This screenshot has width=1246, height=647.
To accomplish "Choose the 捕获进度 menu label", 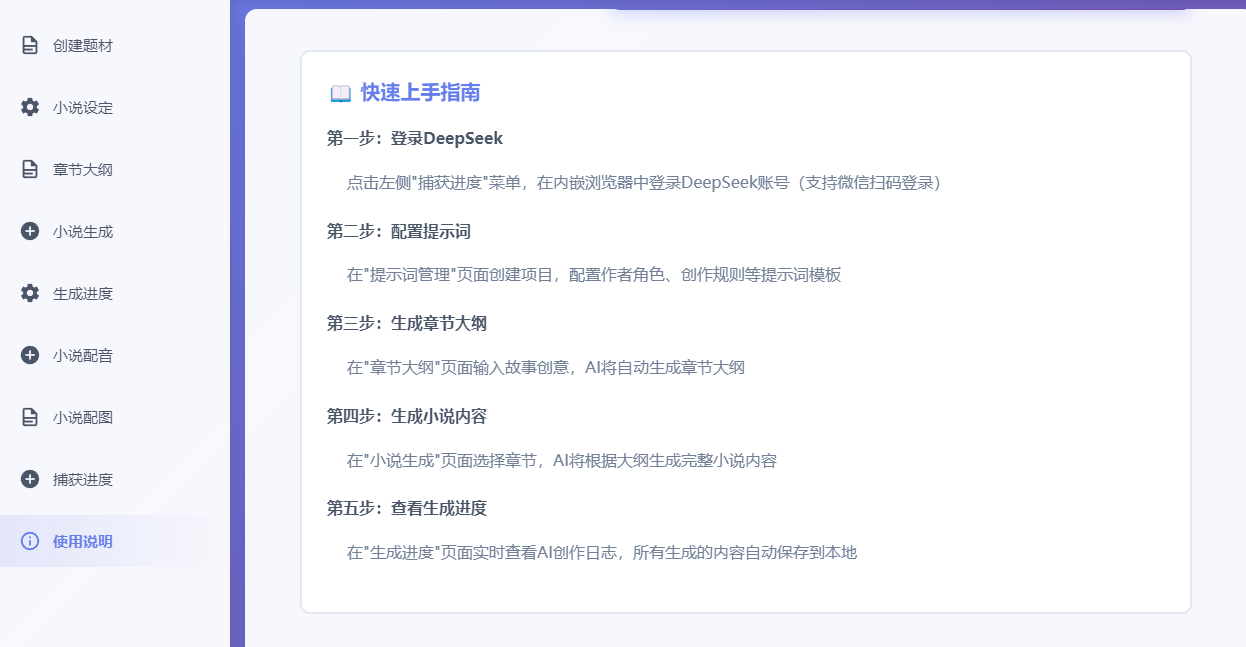I will click(x=83, y=479).
